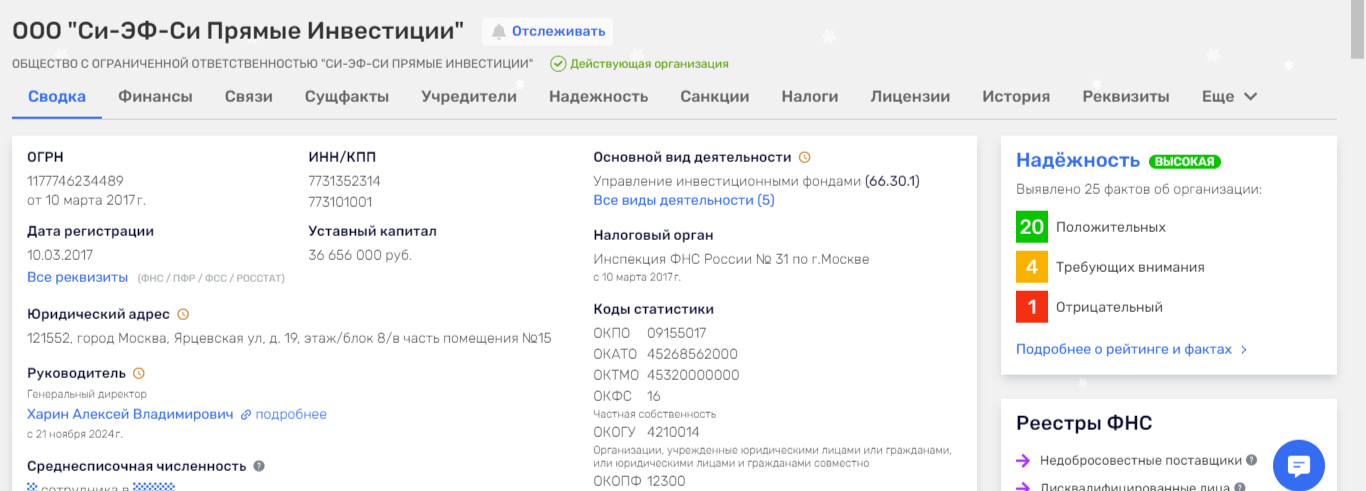Click the Харин Алексей Владимирович link

tap(130, 414)
